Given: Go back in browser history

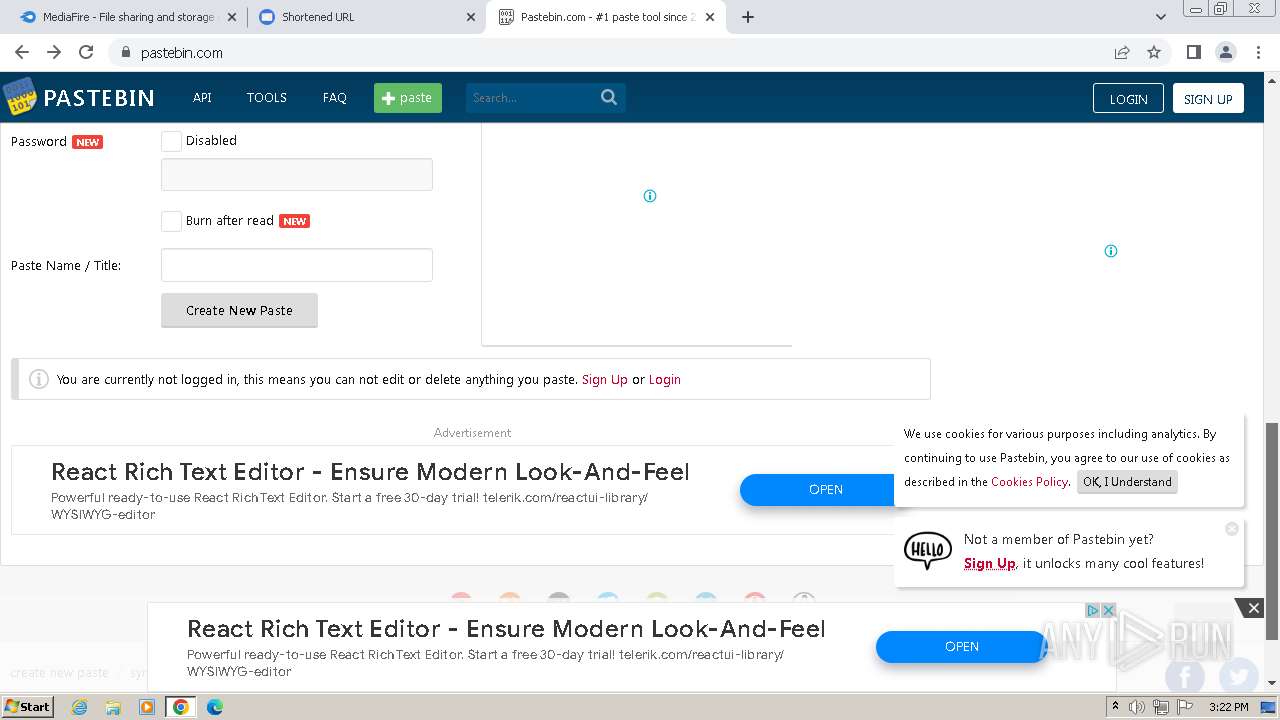Looking at the screenshot, I should pyautogui.click(x=22, y=52).
